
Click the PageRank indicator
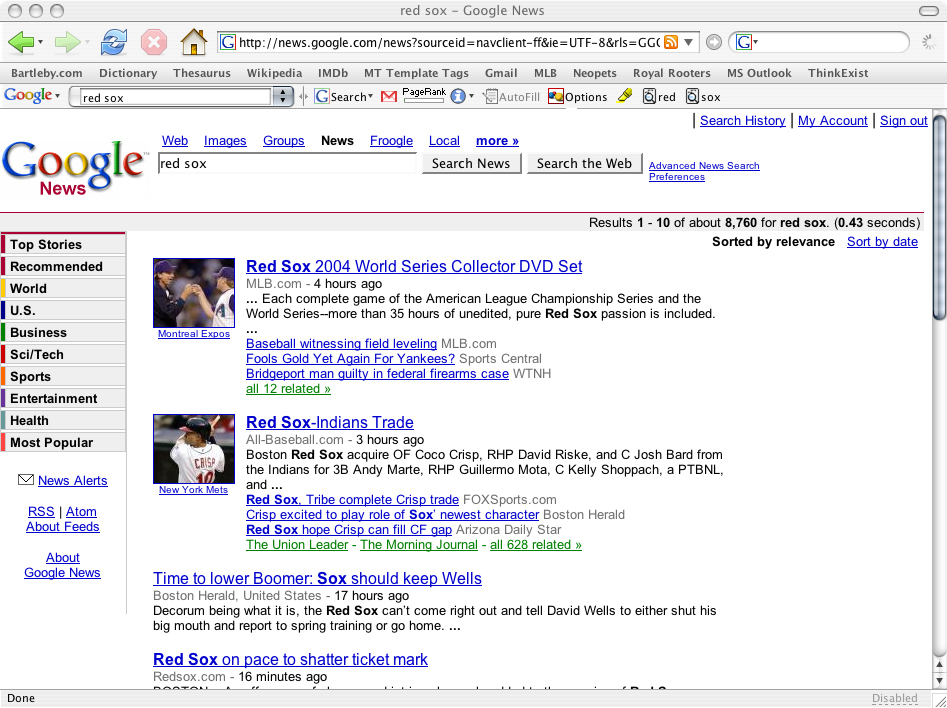point(423,95)
